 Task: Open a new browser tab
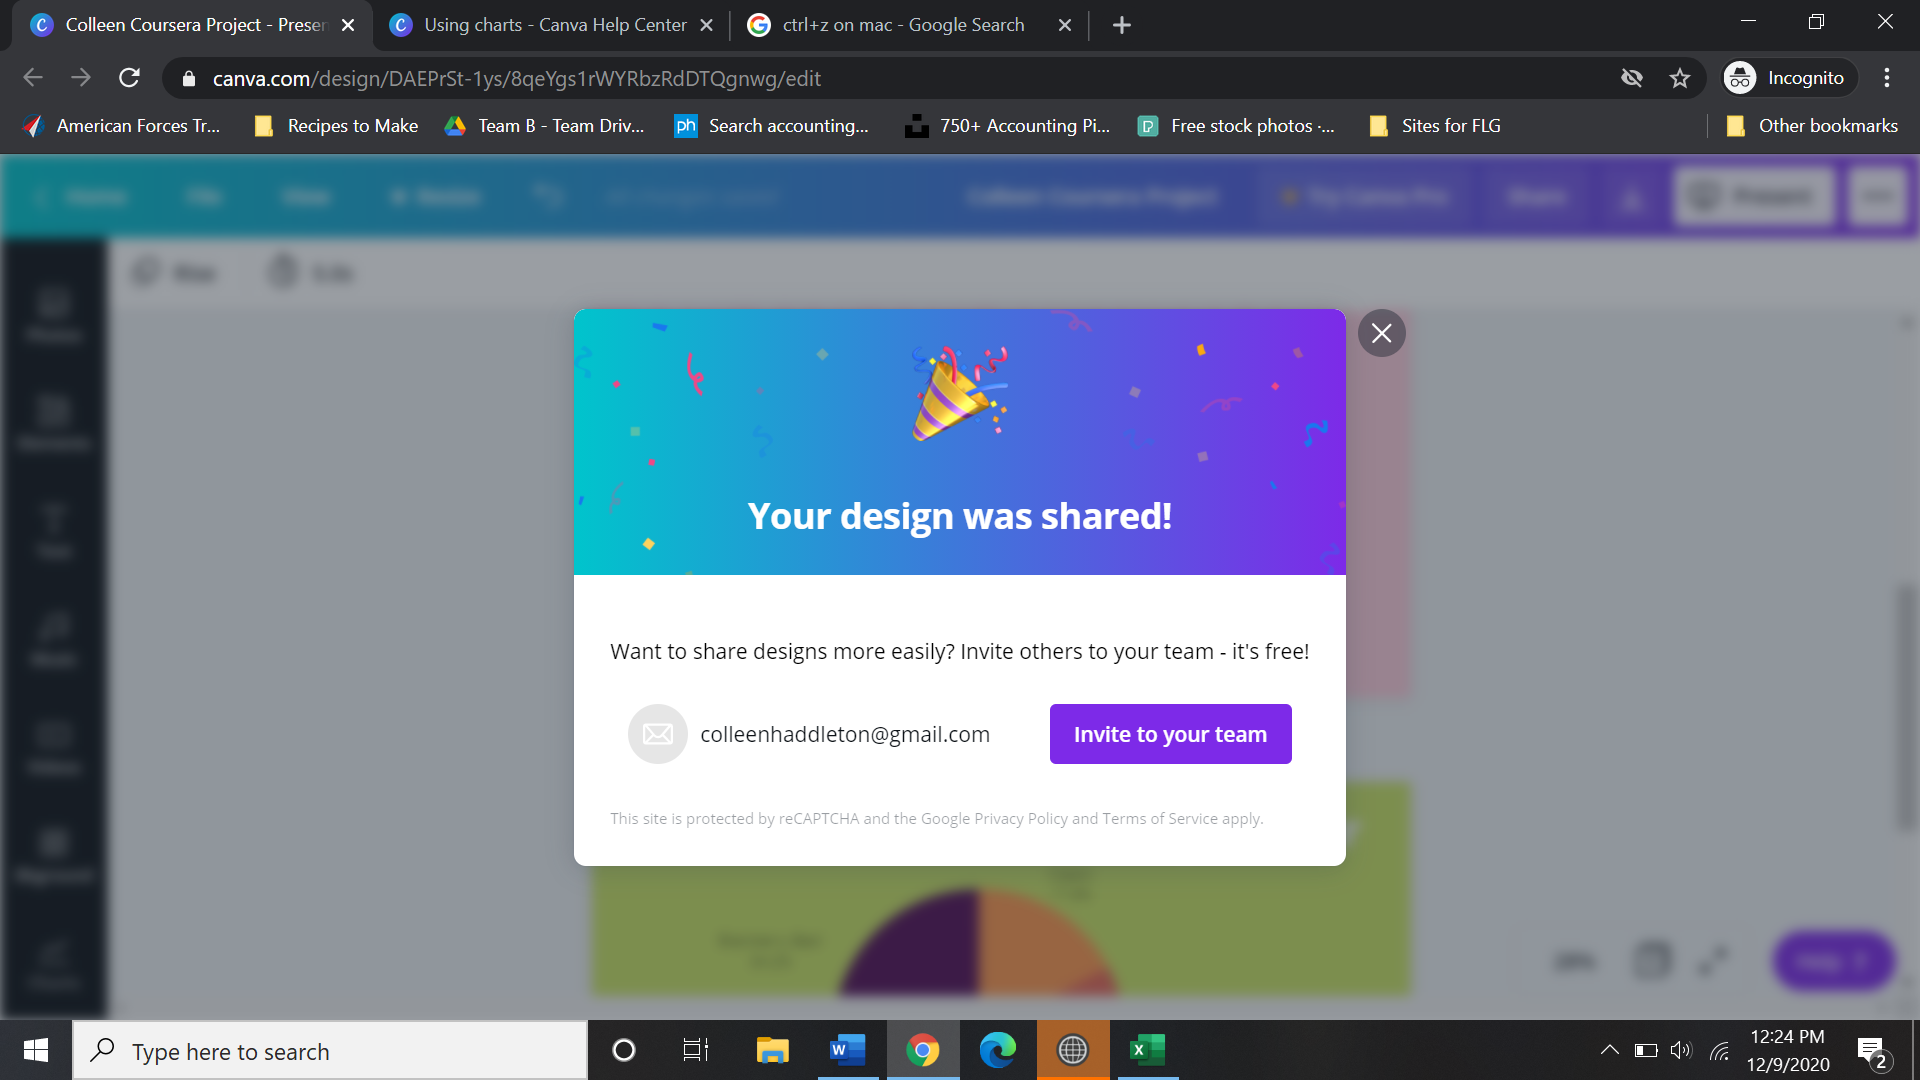click(1121, 25)
